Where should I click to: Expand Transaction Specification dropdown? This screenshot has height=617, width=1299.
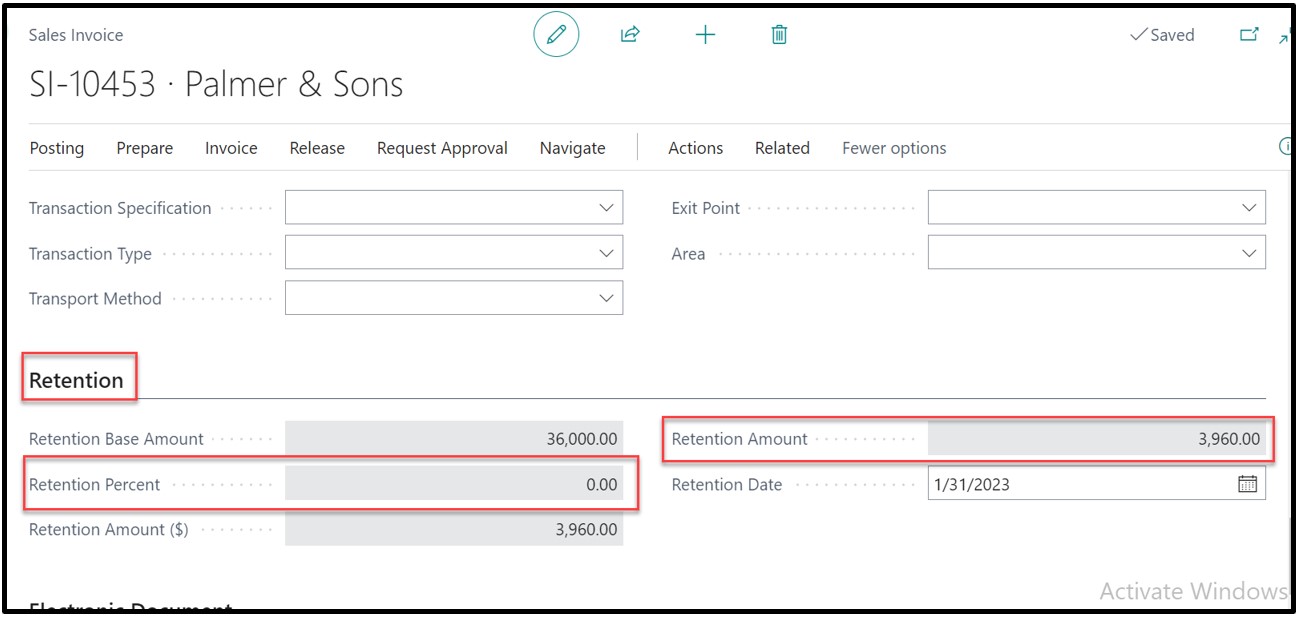tap(606, 208)
